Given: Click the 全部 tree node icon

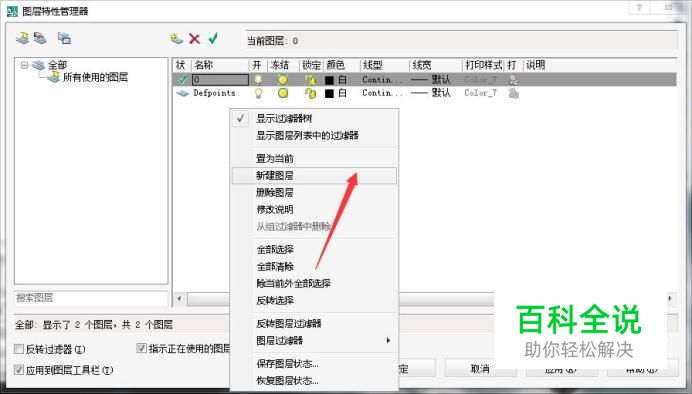Looking at the screenshot, I should click(38, 65).
